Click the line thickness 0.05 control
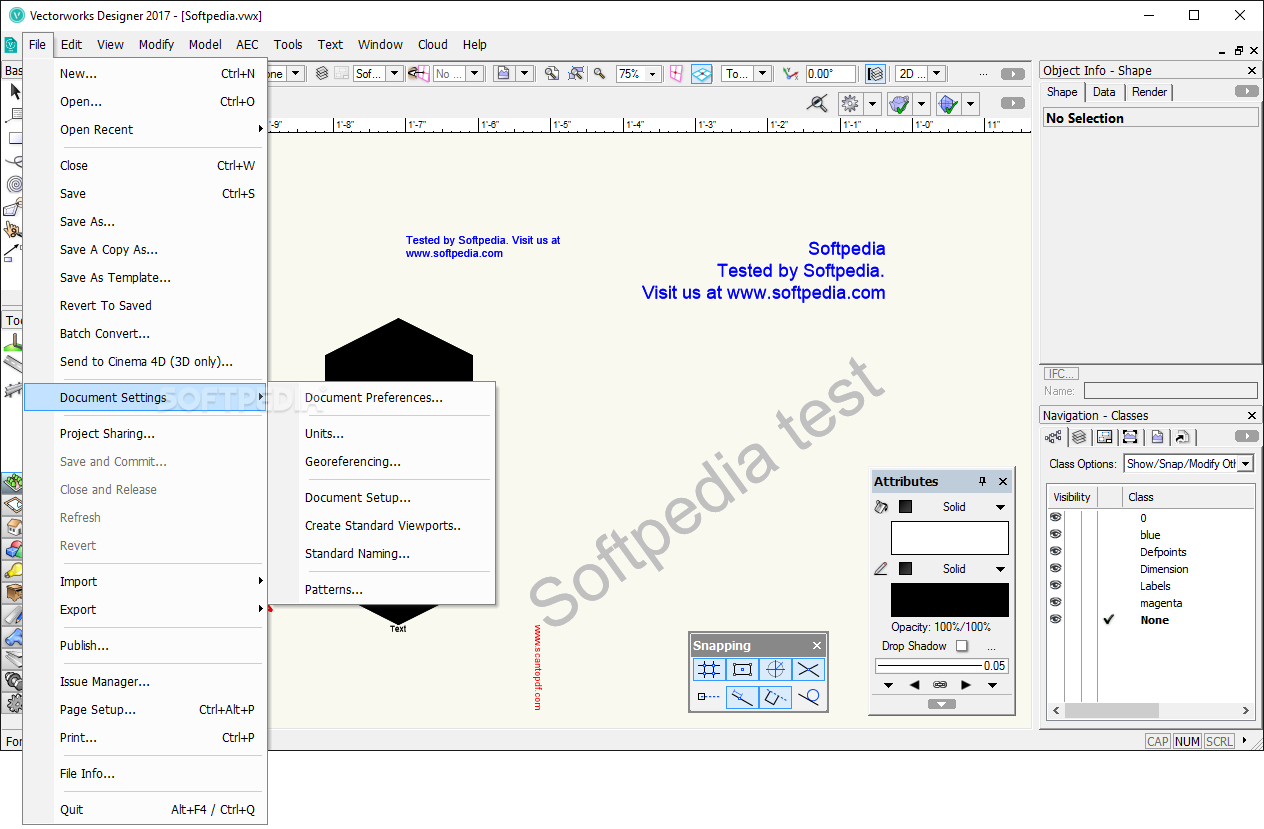This screenshot has width=1264, height=829. pos(941,665)
